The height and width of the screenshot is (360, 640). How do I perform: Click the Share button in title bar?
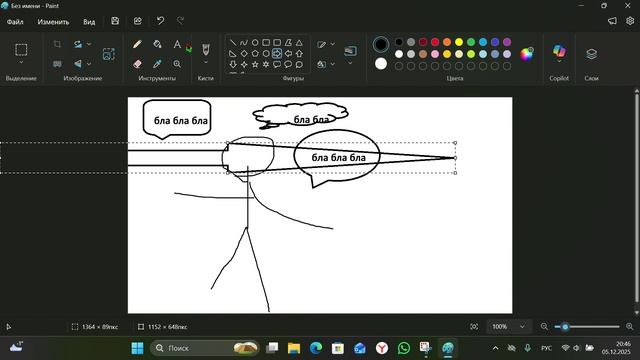tap(138, 21)
